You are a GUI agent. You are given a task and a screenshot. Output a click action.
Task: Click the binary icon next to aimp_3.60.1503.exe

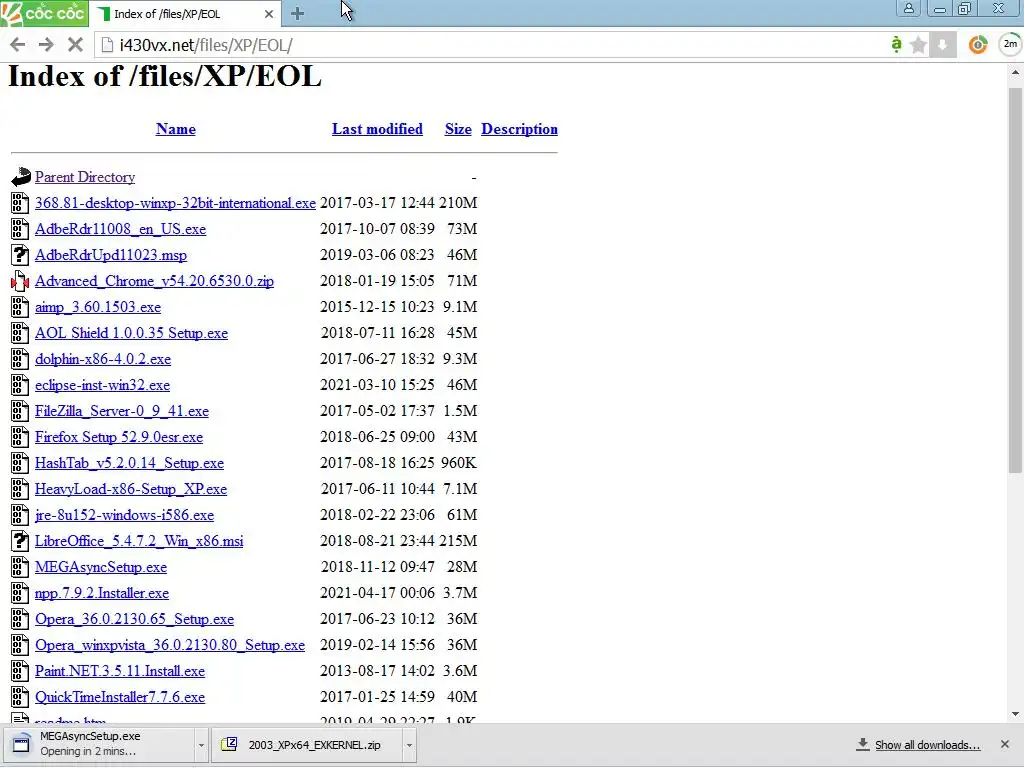[20, 307]
